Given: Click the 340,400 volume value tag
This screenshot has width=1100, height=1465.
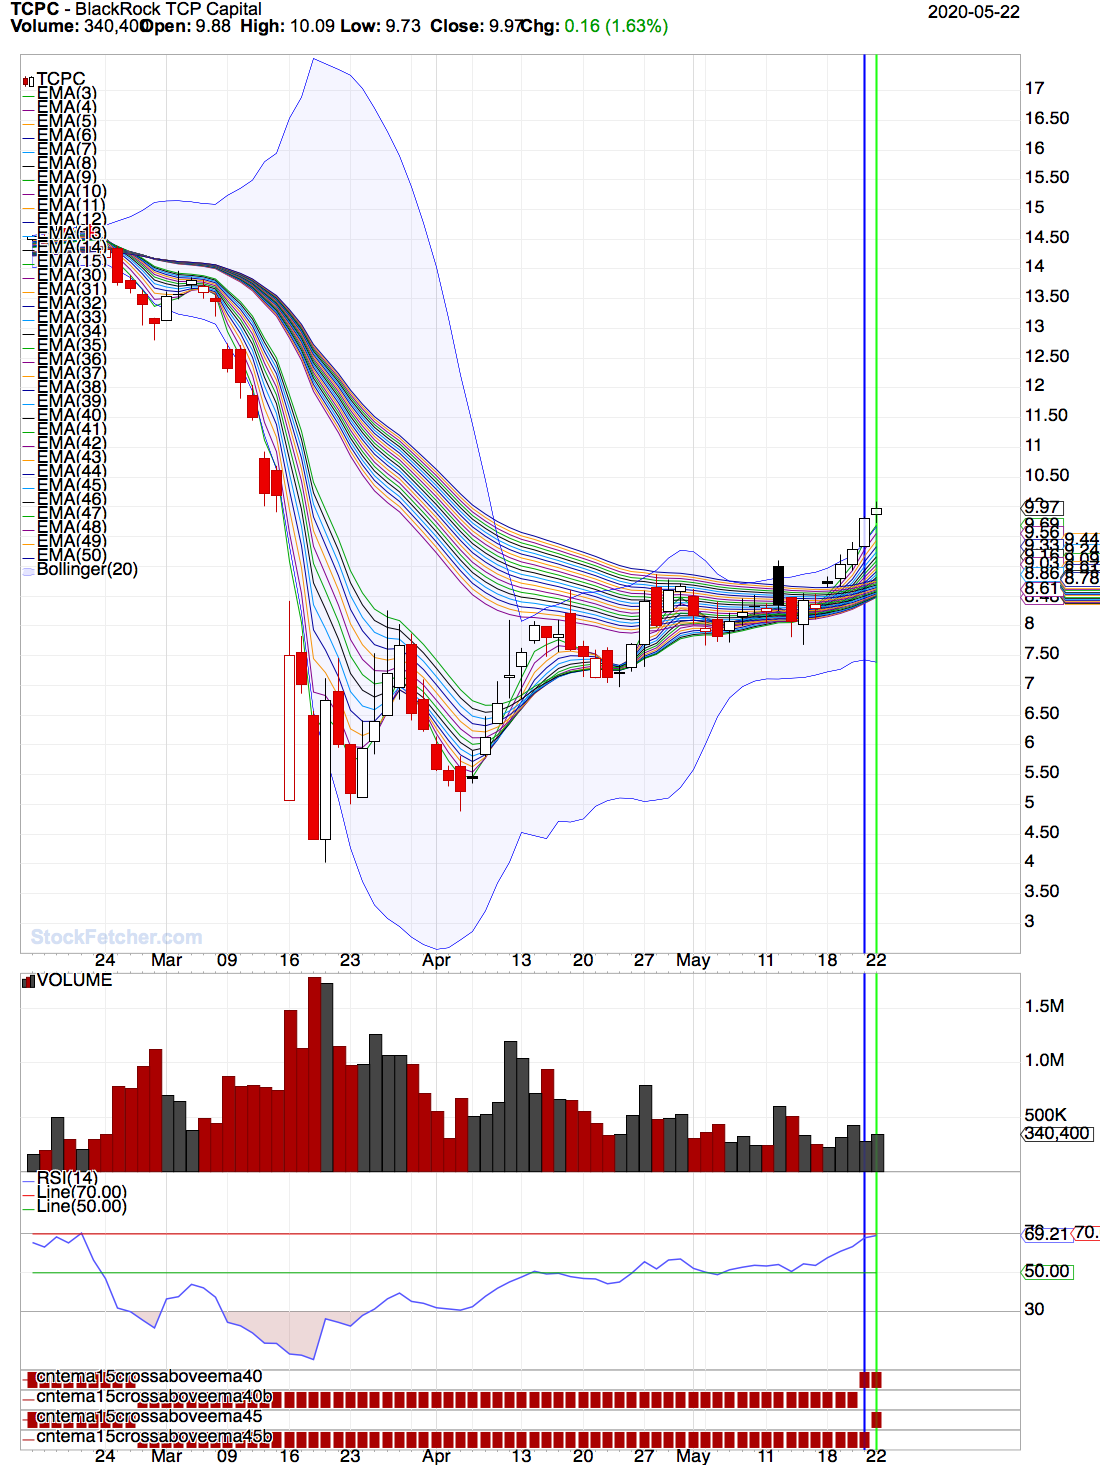Looking at the screenshot, I should click(x=1057, y=1134).
